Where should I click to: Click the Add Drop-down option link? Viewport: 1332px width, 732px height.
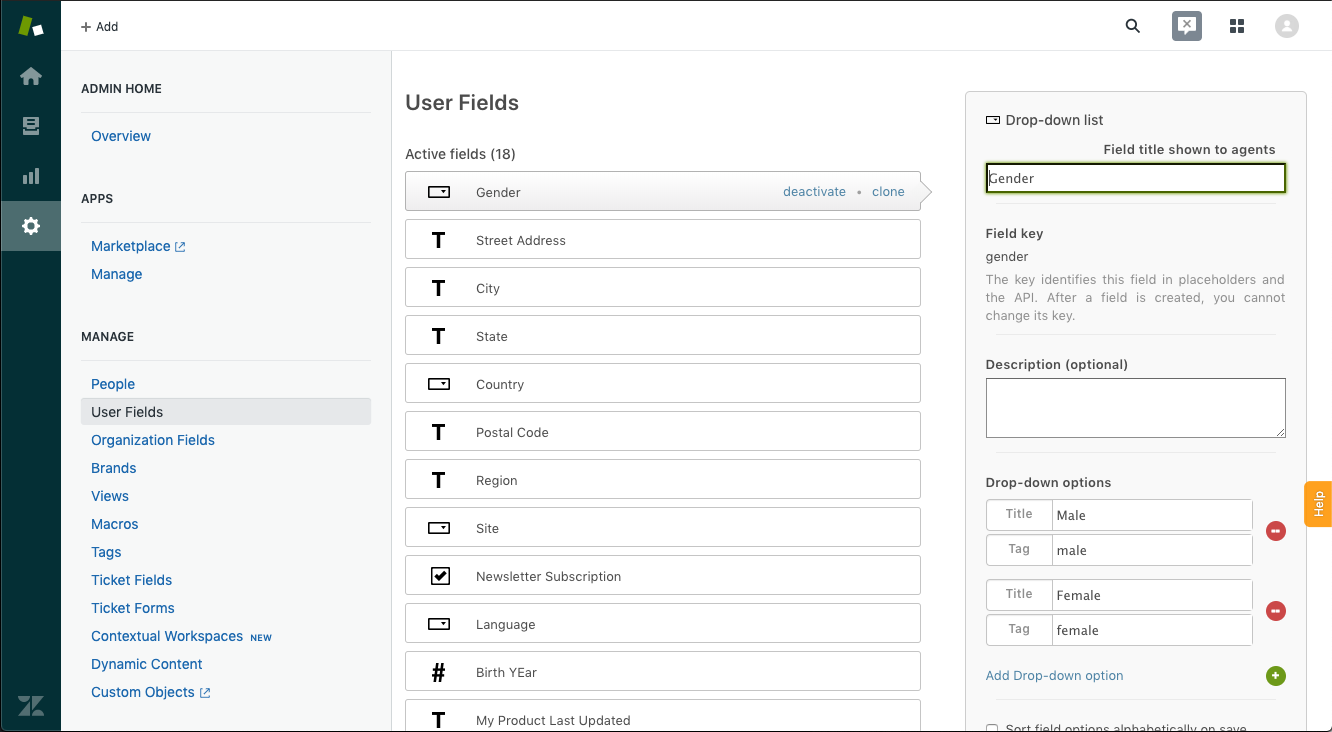1054,675
